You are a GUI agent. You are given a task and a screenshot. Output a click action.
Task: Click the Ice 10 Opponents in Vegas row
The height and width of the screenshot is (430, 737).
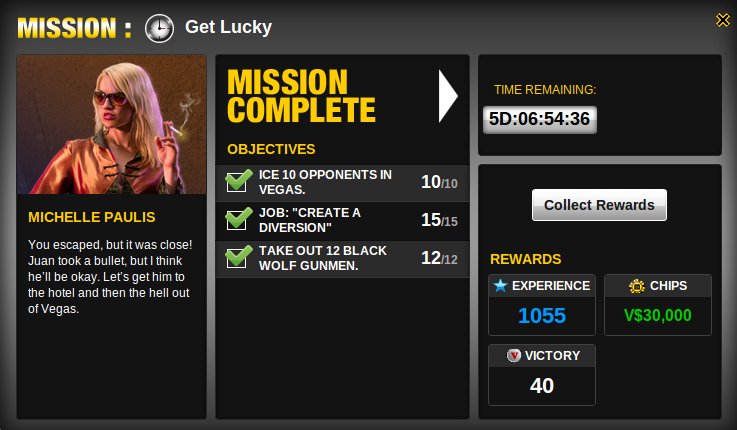click(342, 183)
